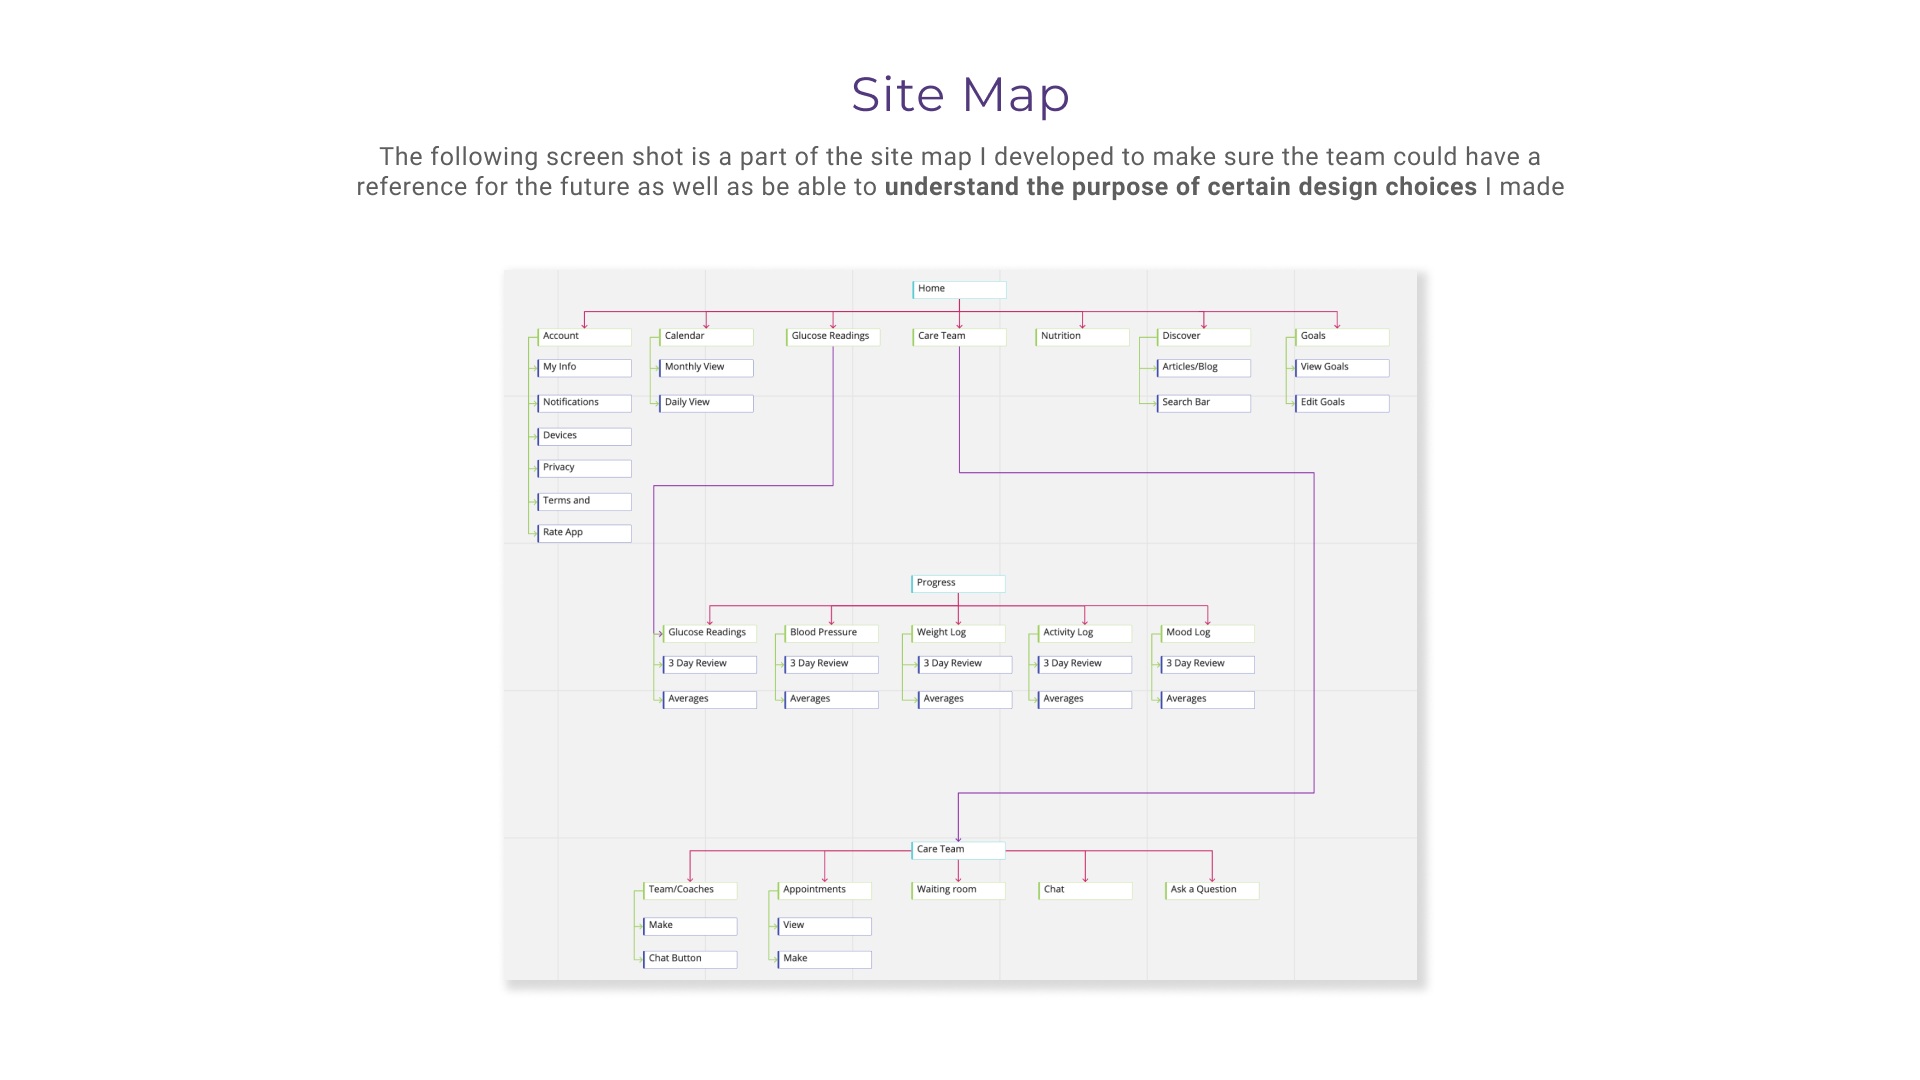Click the Chat Button box
Screen dimensions: 1920x1080
690,959
